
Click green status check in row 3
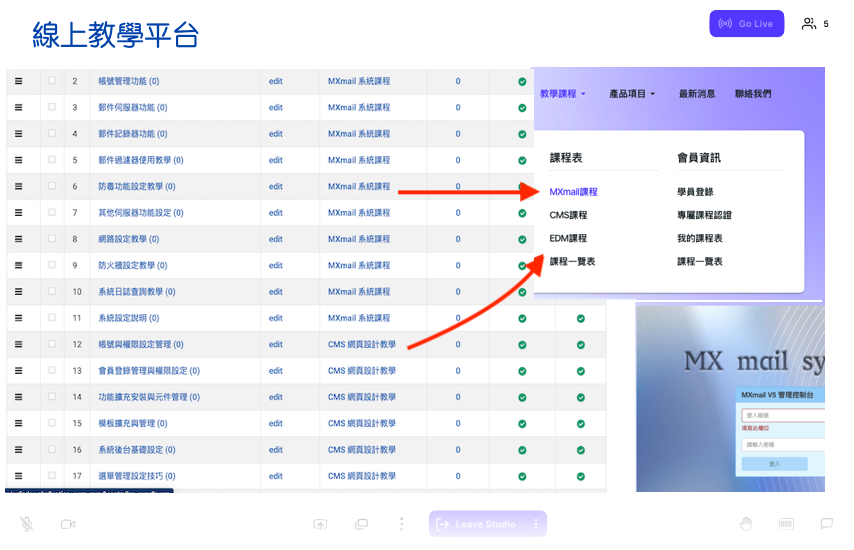pyautogui.click(x=522, y=108)
